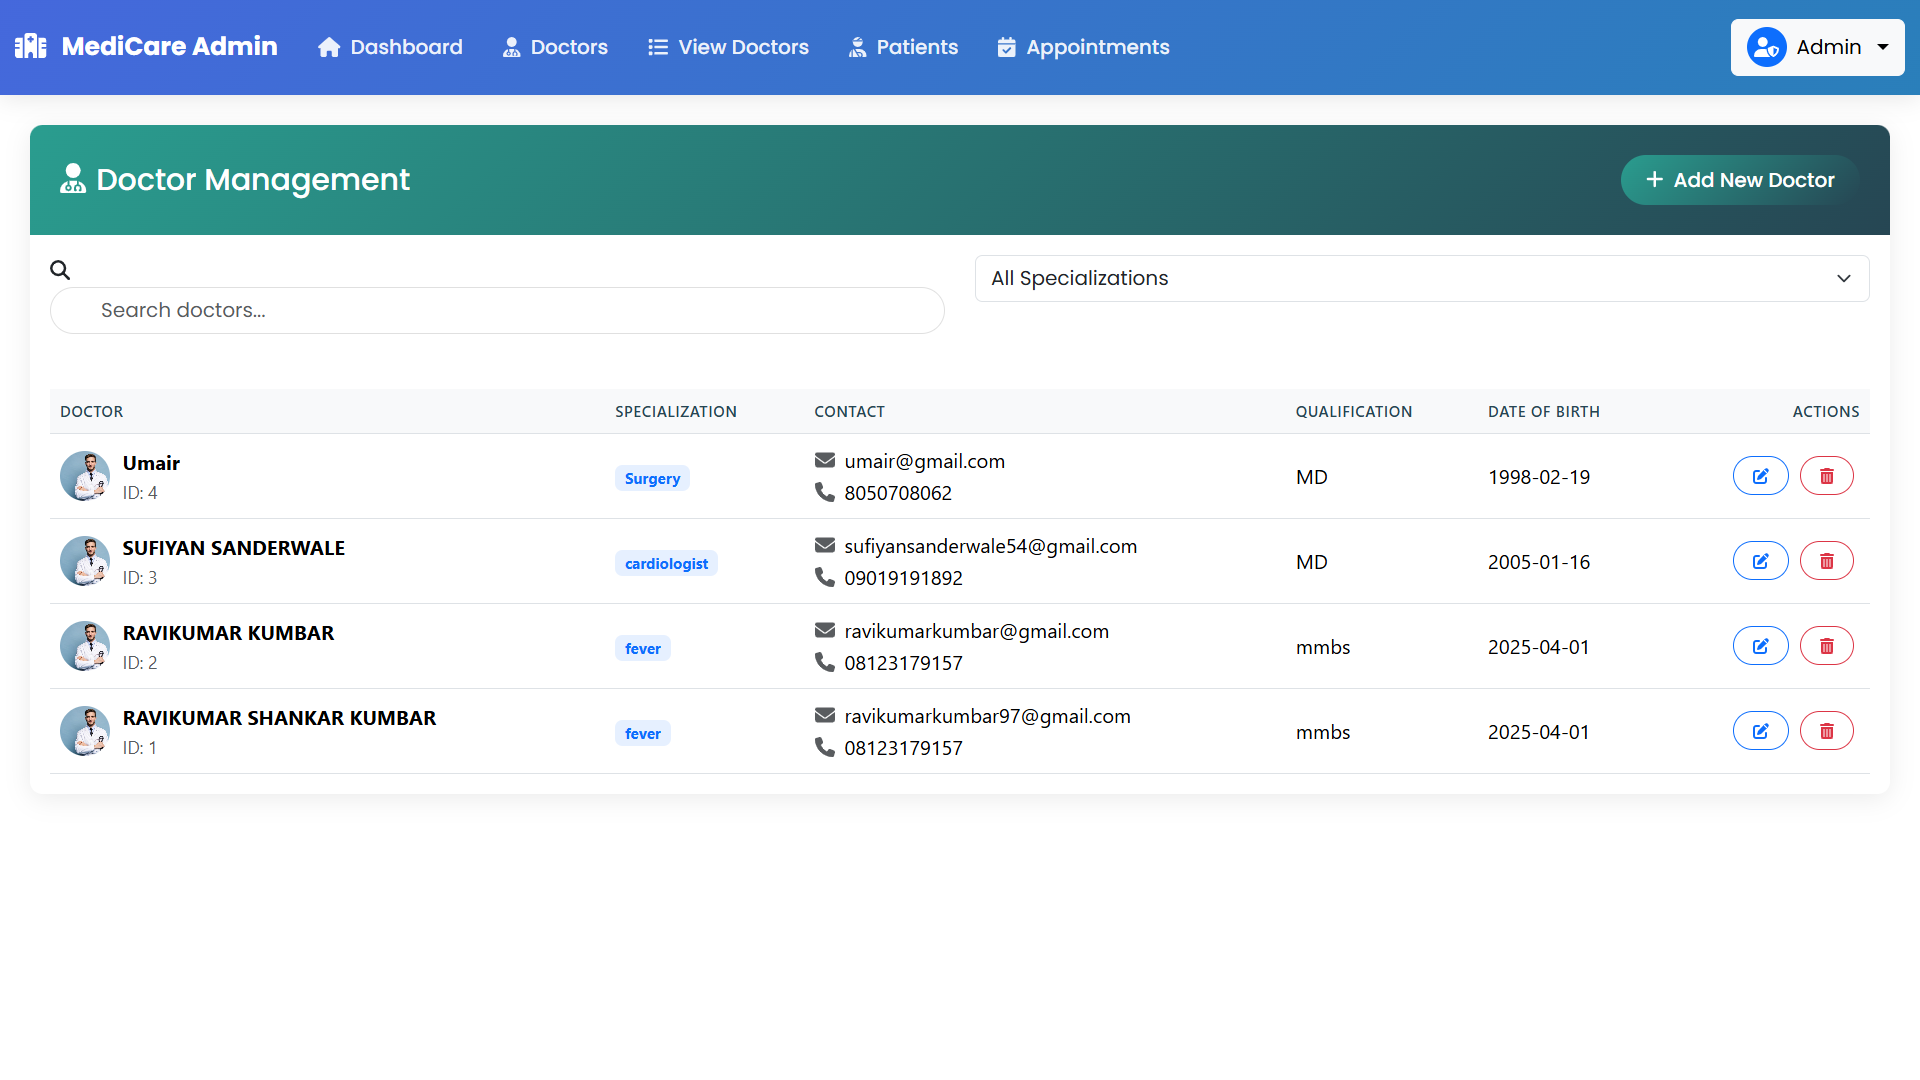
Task: Click the fever badge for ID 2
Action: coord(643,648)
